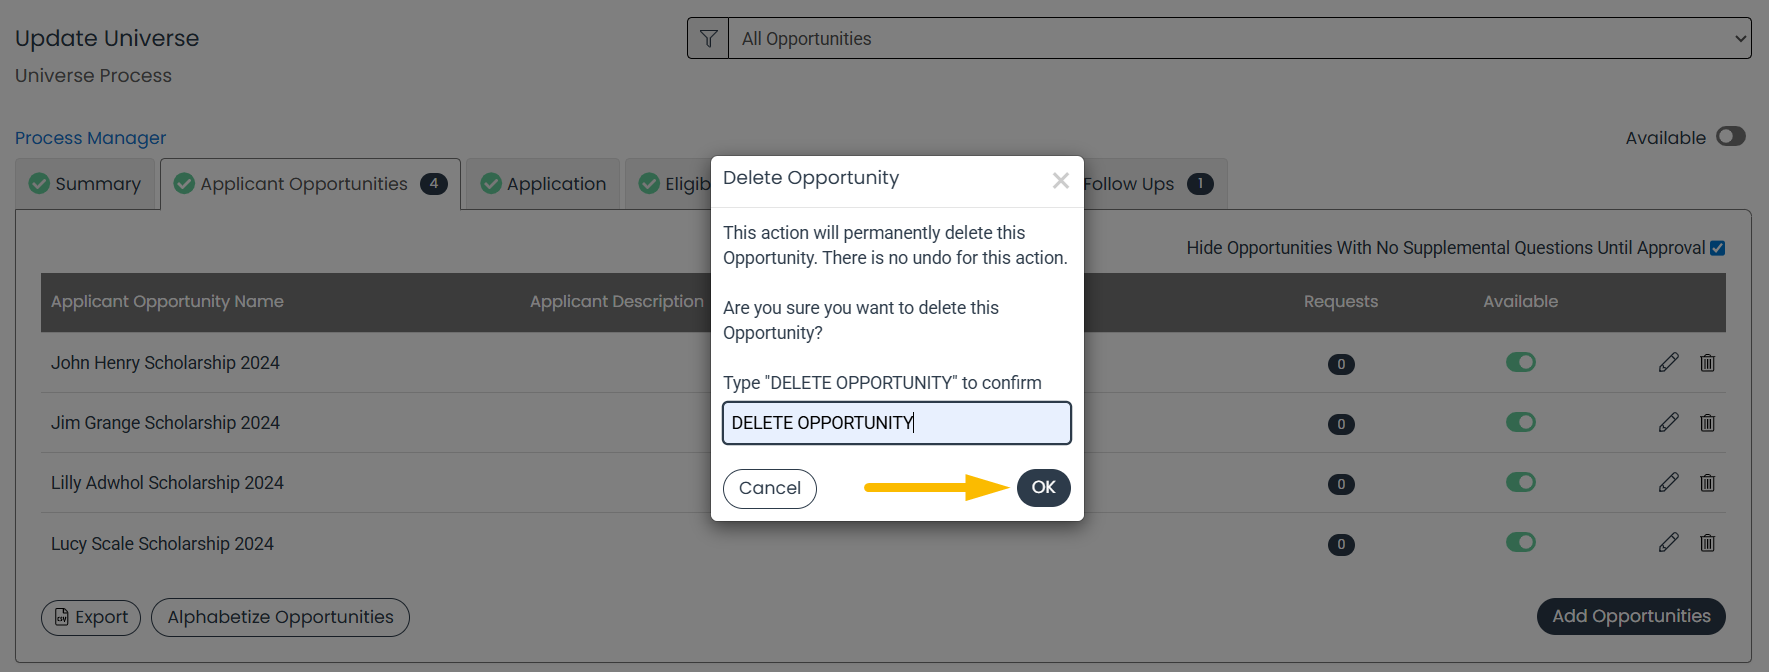Toggle the process Available switch
Screen dimensions: 1769x672
tap(1731, 136)
